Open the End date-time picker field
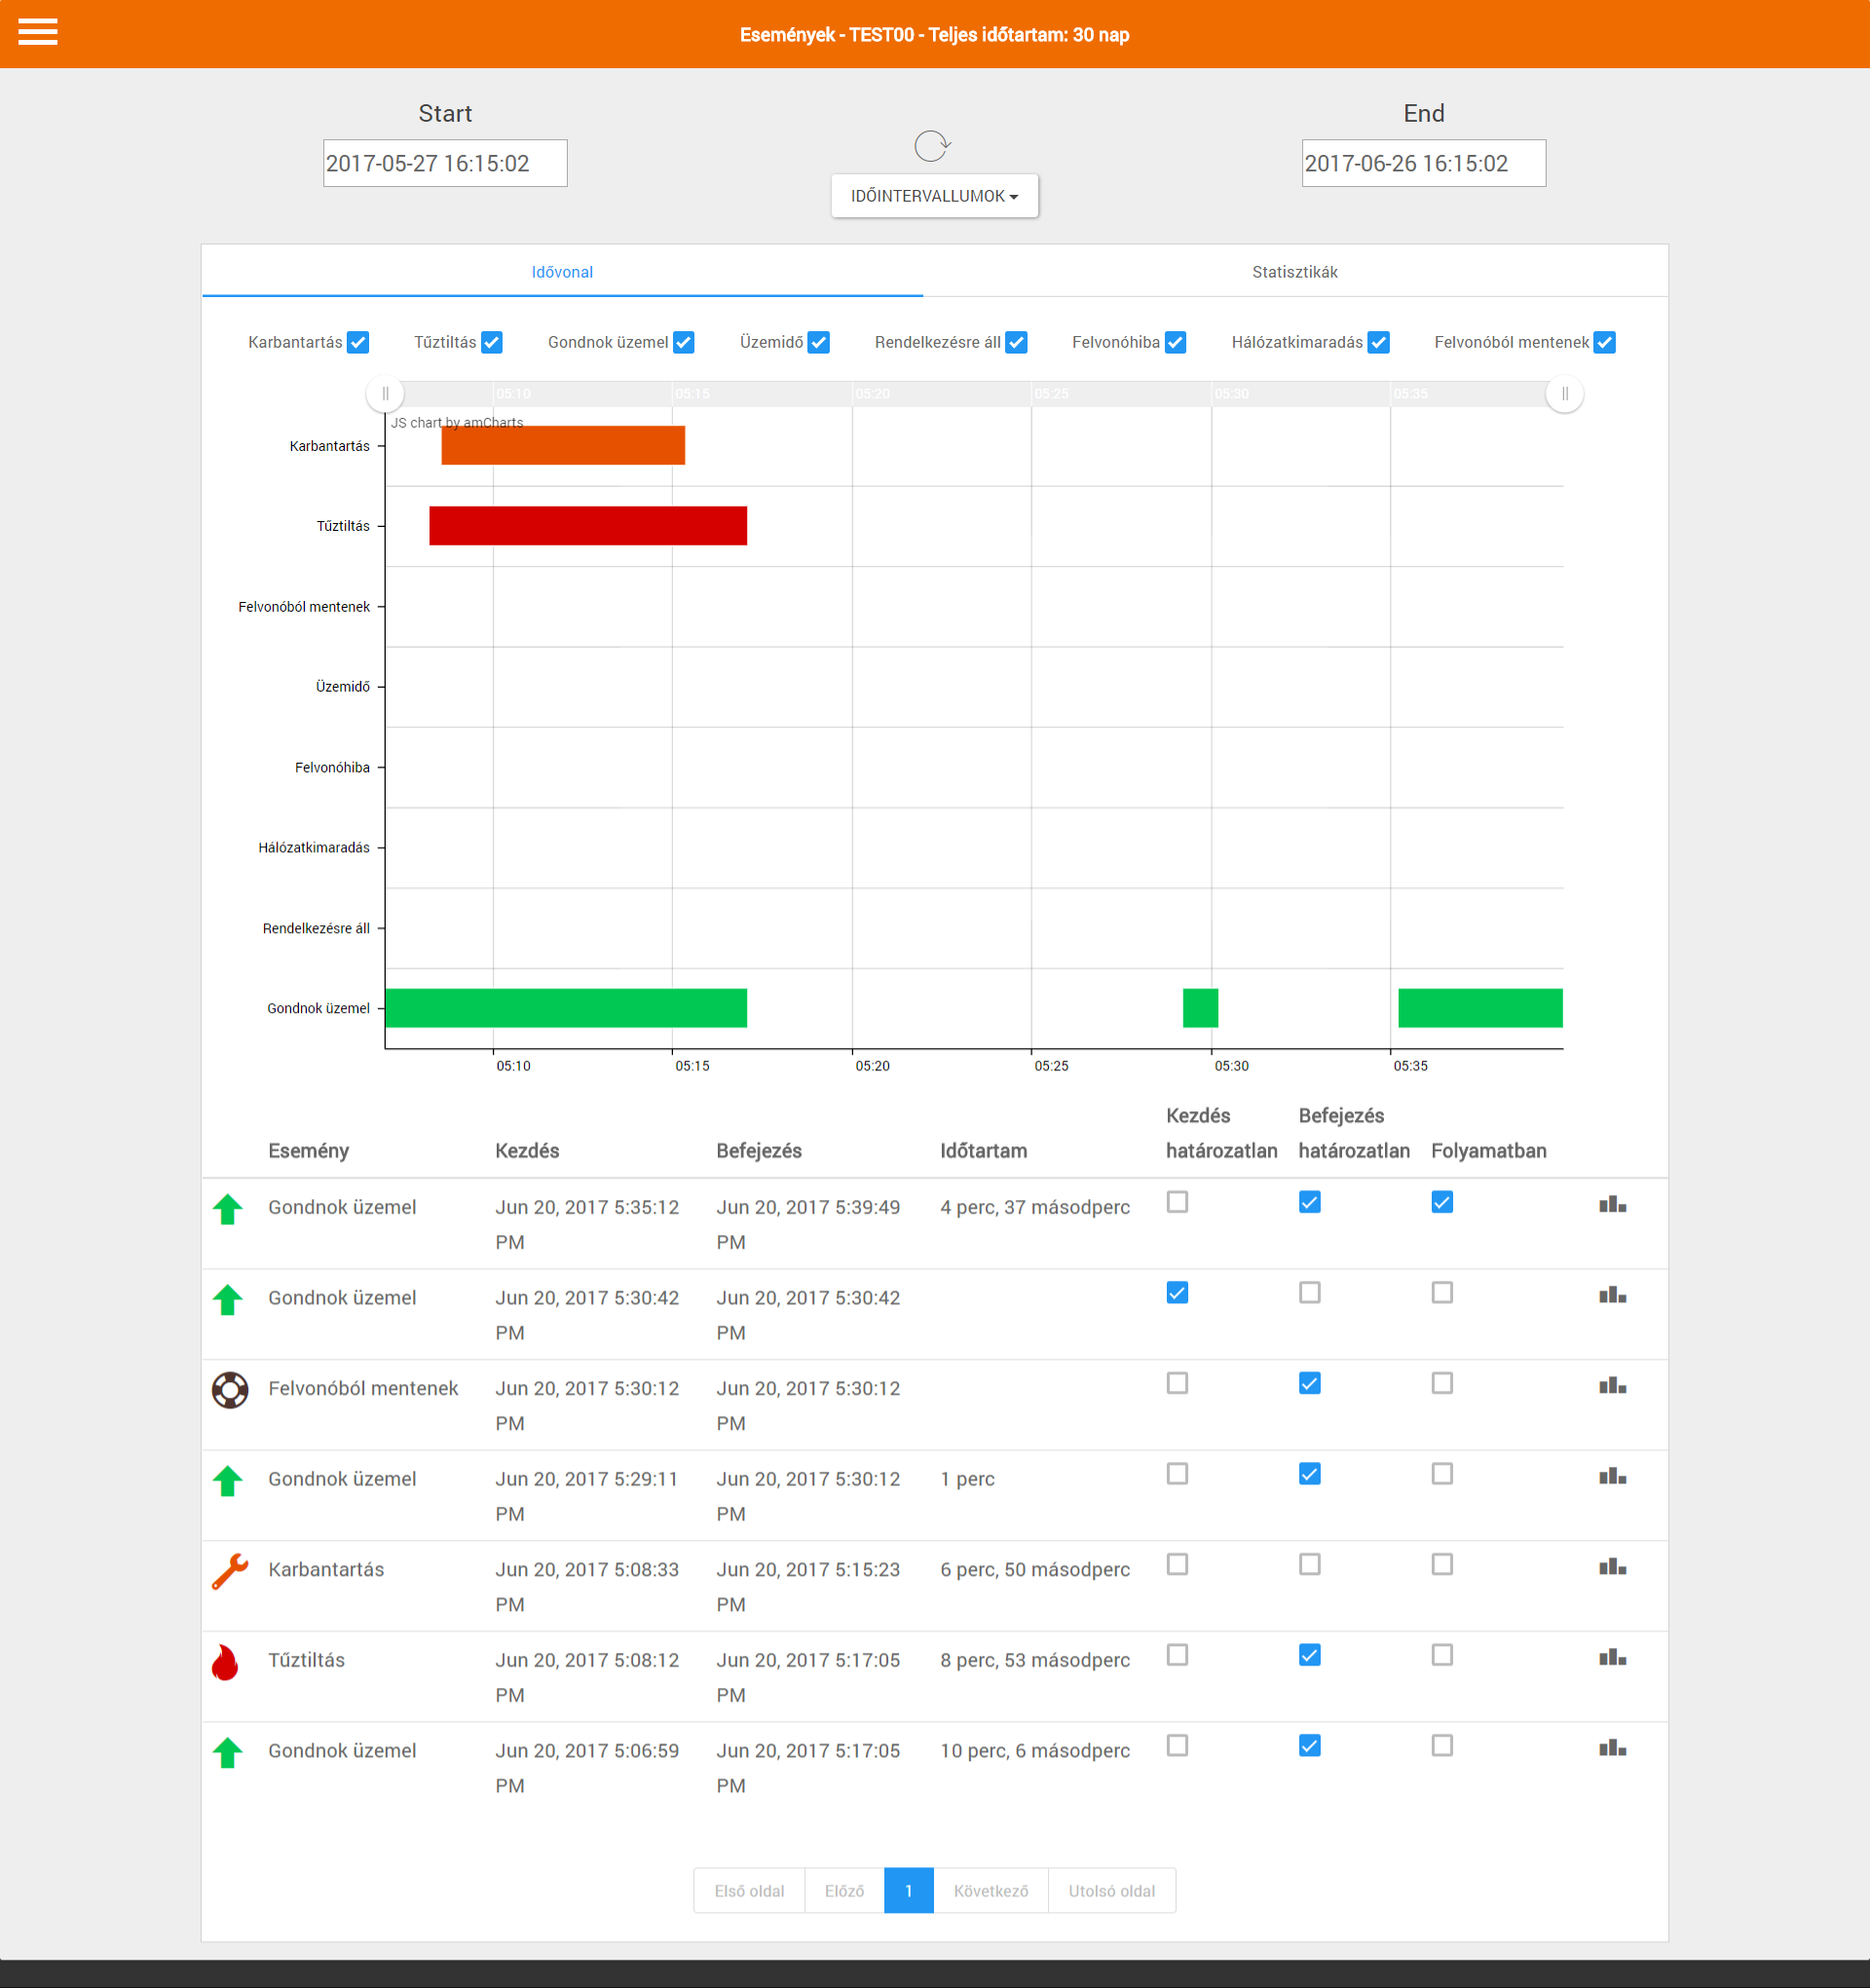 tap(1423, 163)
